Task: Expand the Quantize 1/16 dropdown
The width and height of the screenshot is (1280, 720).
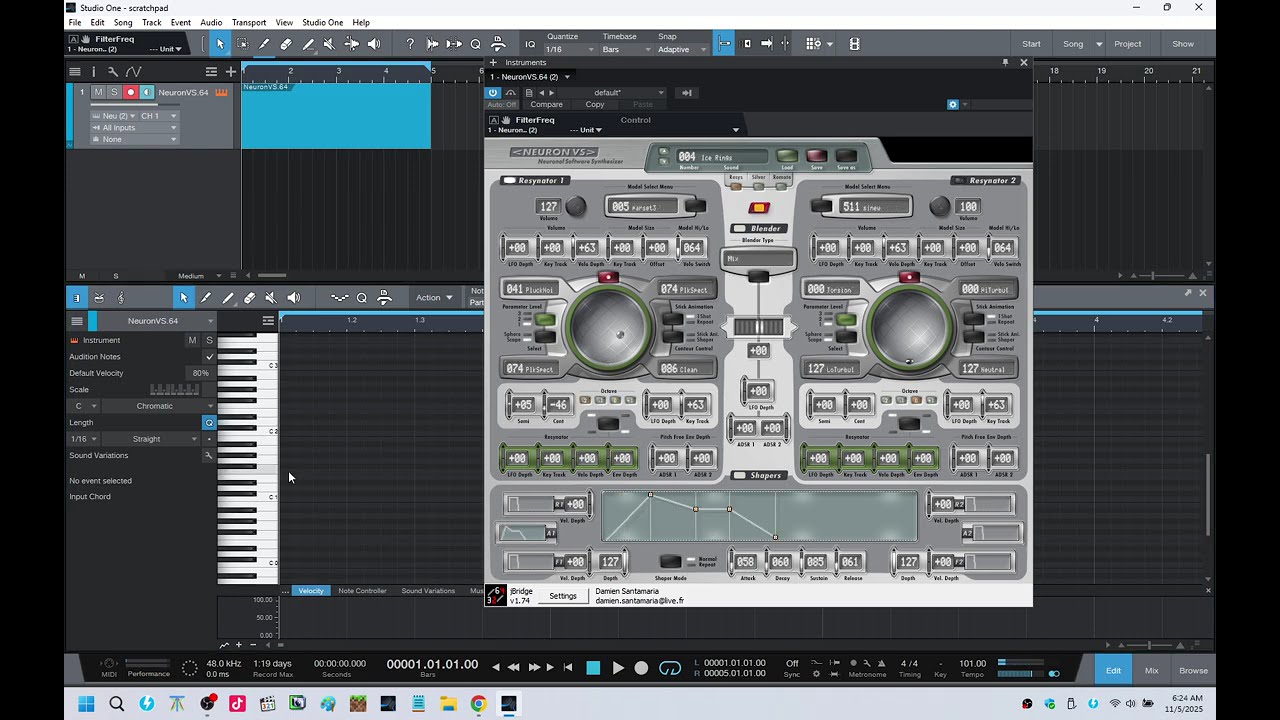Action: click(x=570, y=49)
